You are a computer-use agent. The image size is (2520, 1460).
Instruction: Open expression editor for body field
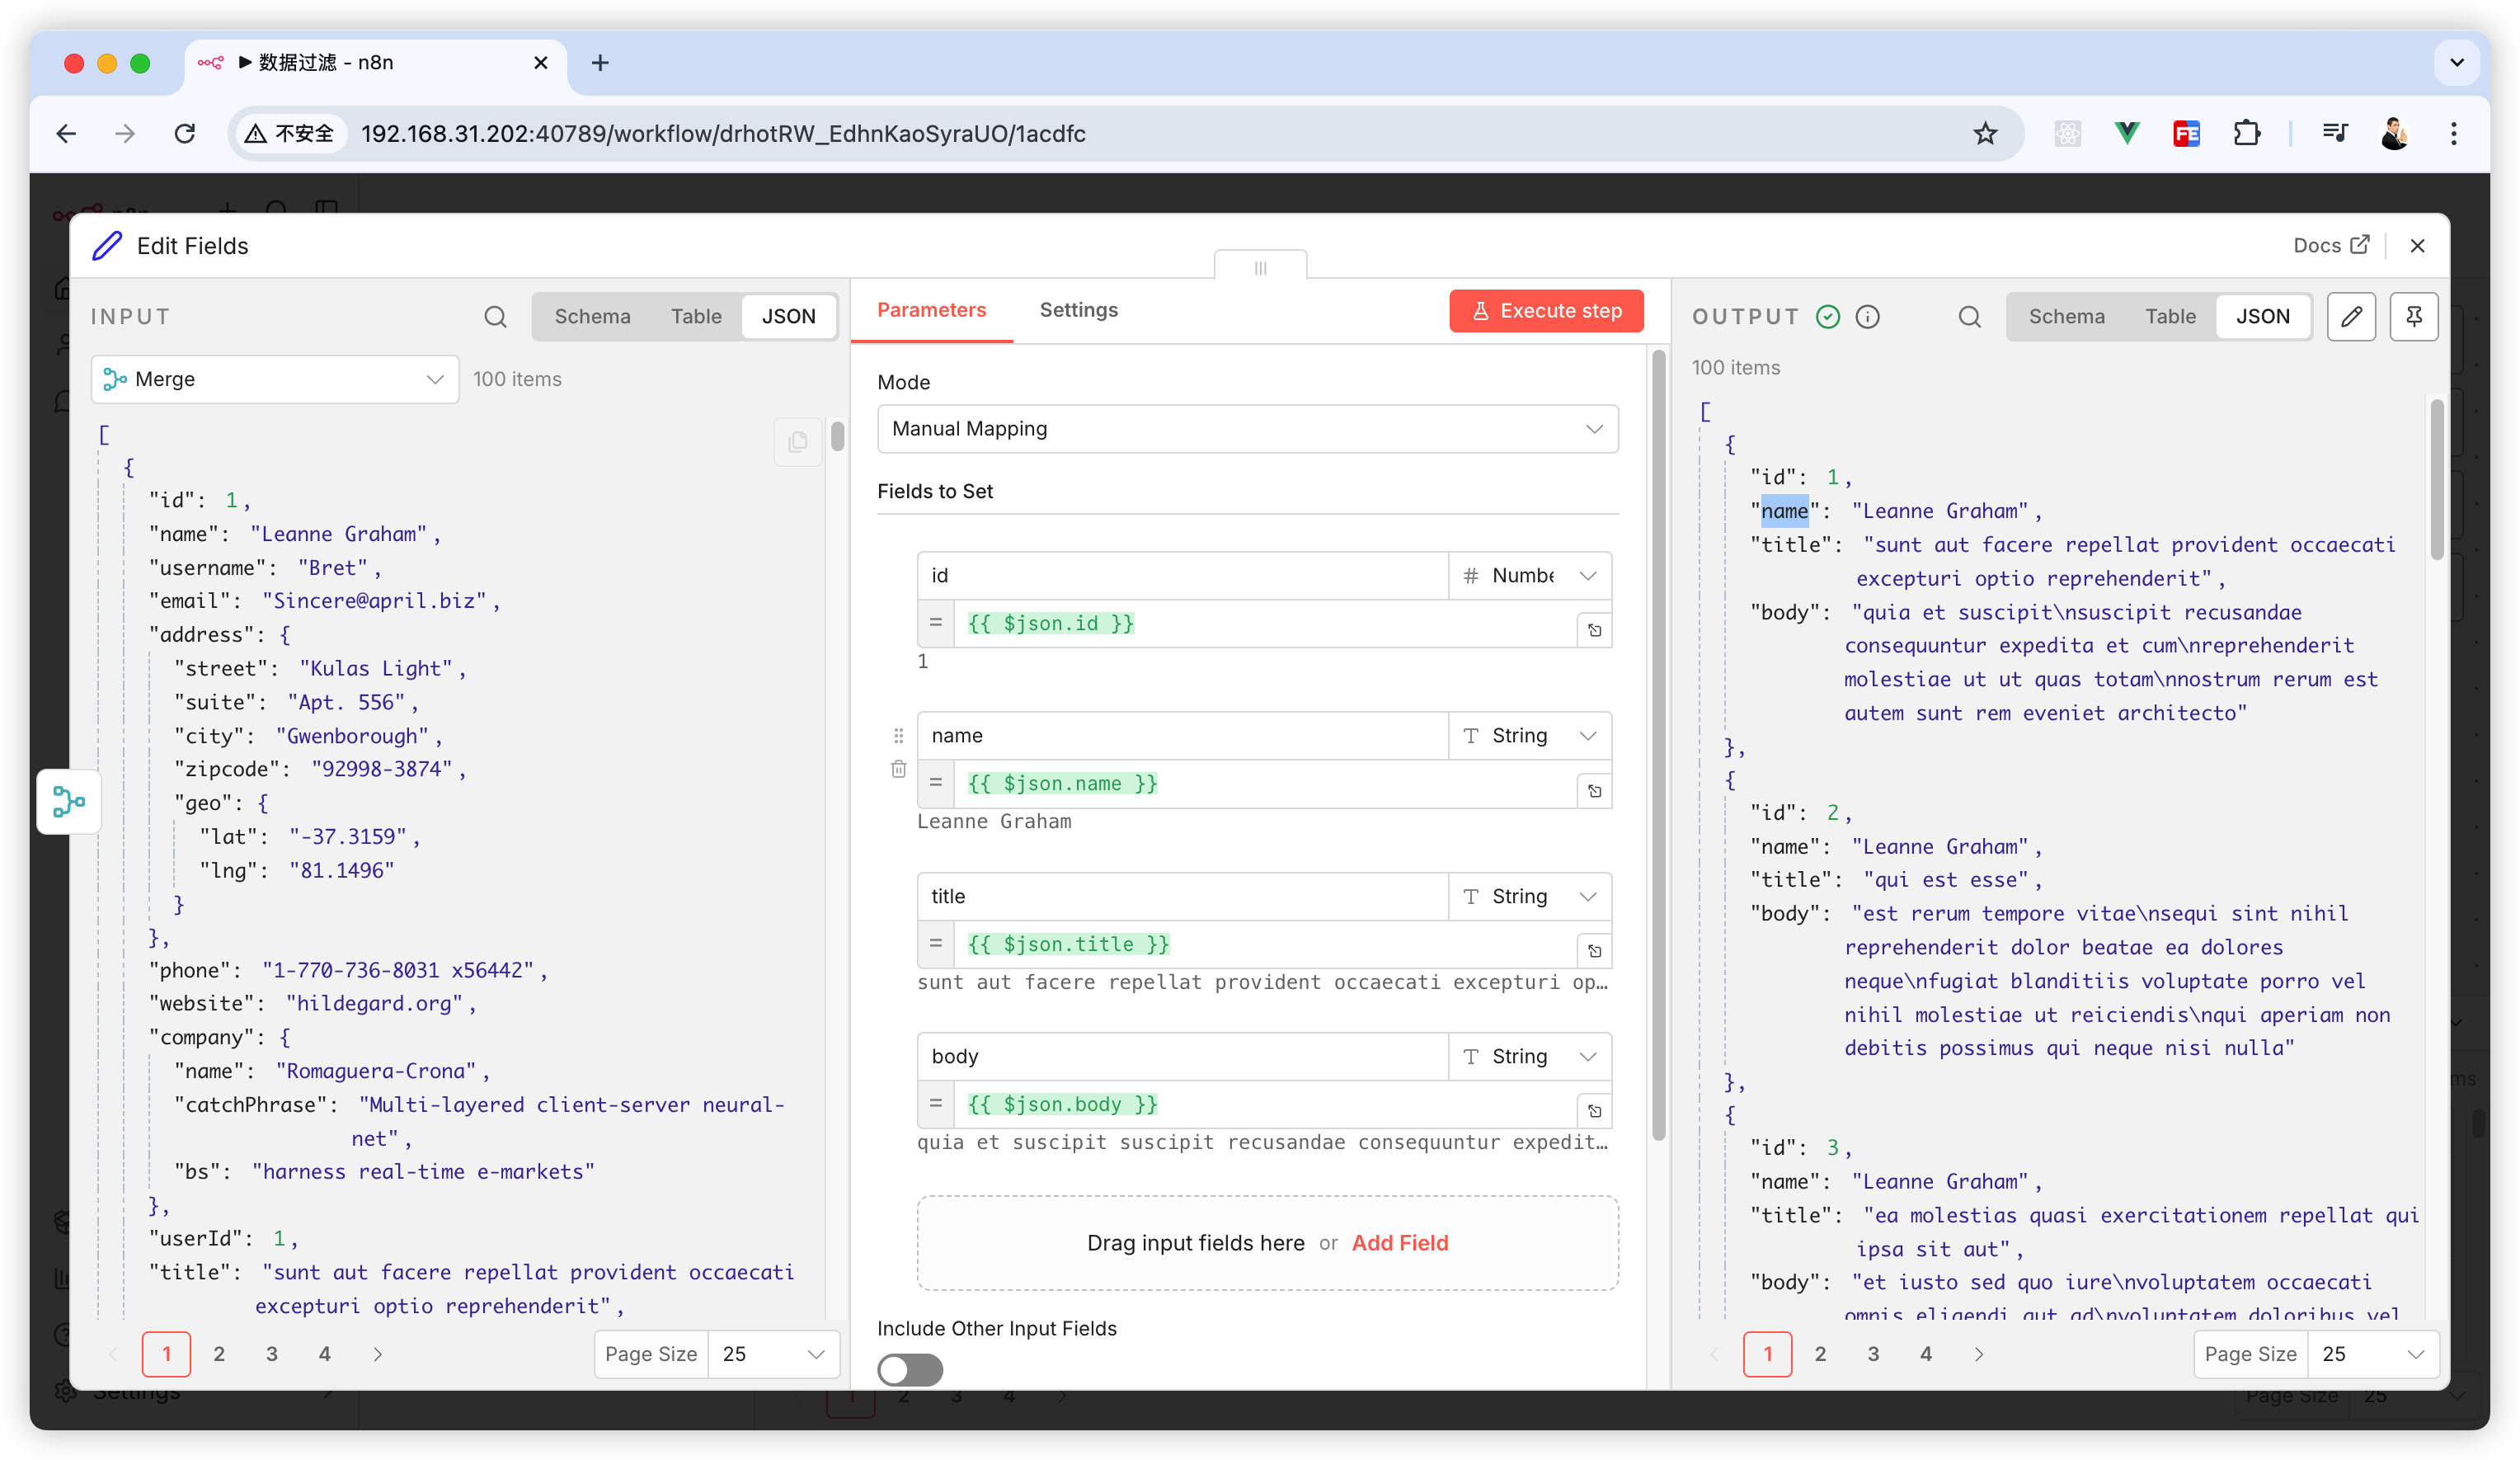(1594, 1111)
